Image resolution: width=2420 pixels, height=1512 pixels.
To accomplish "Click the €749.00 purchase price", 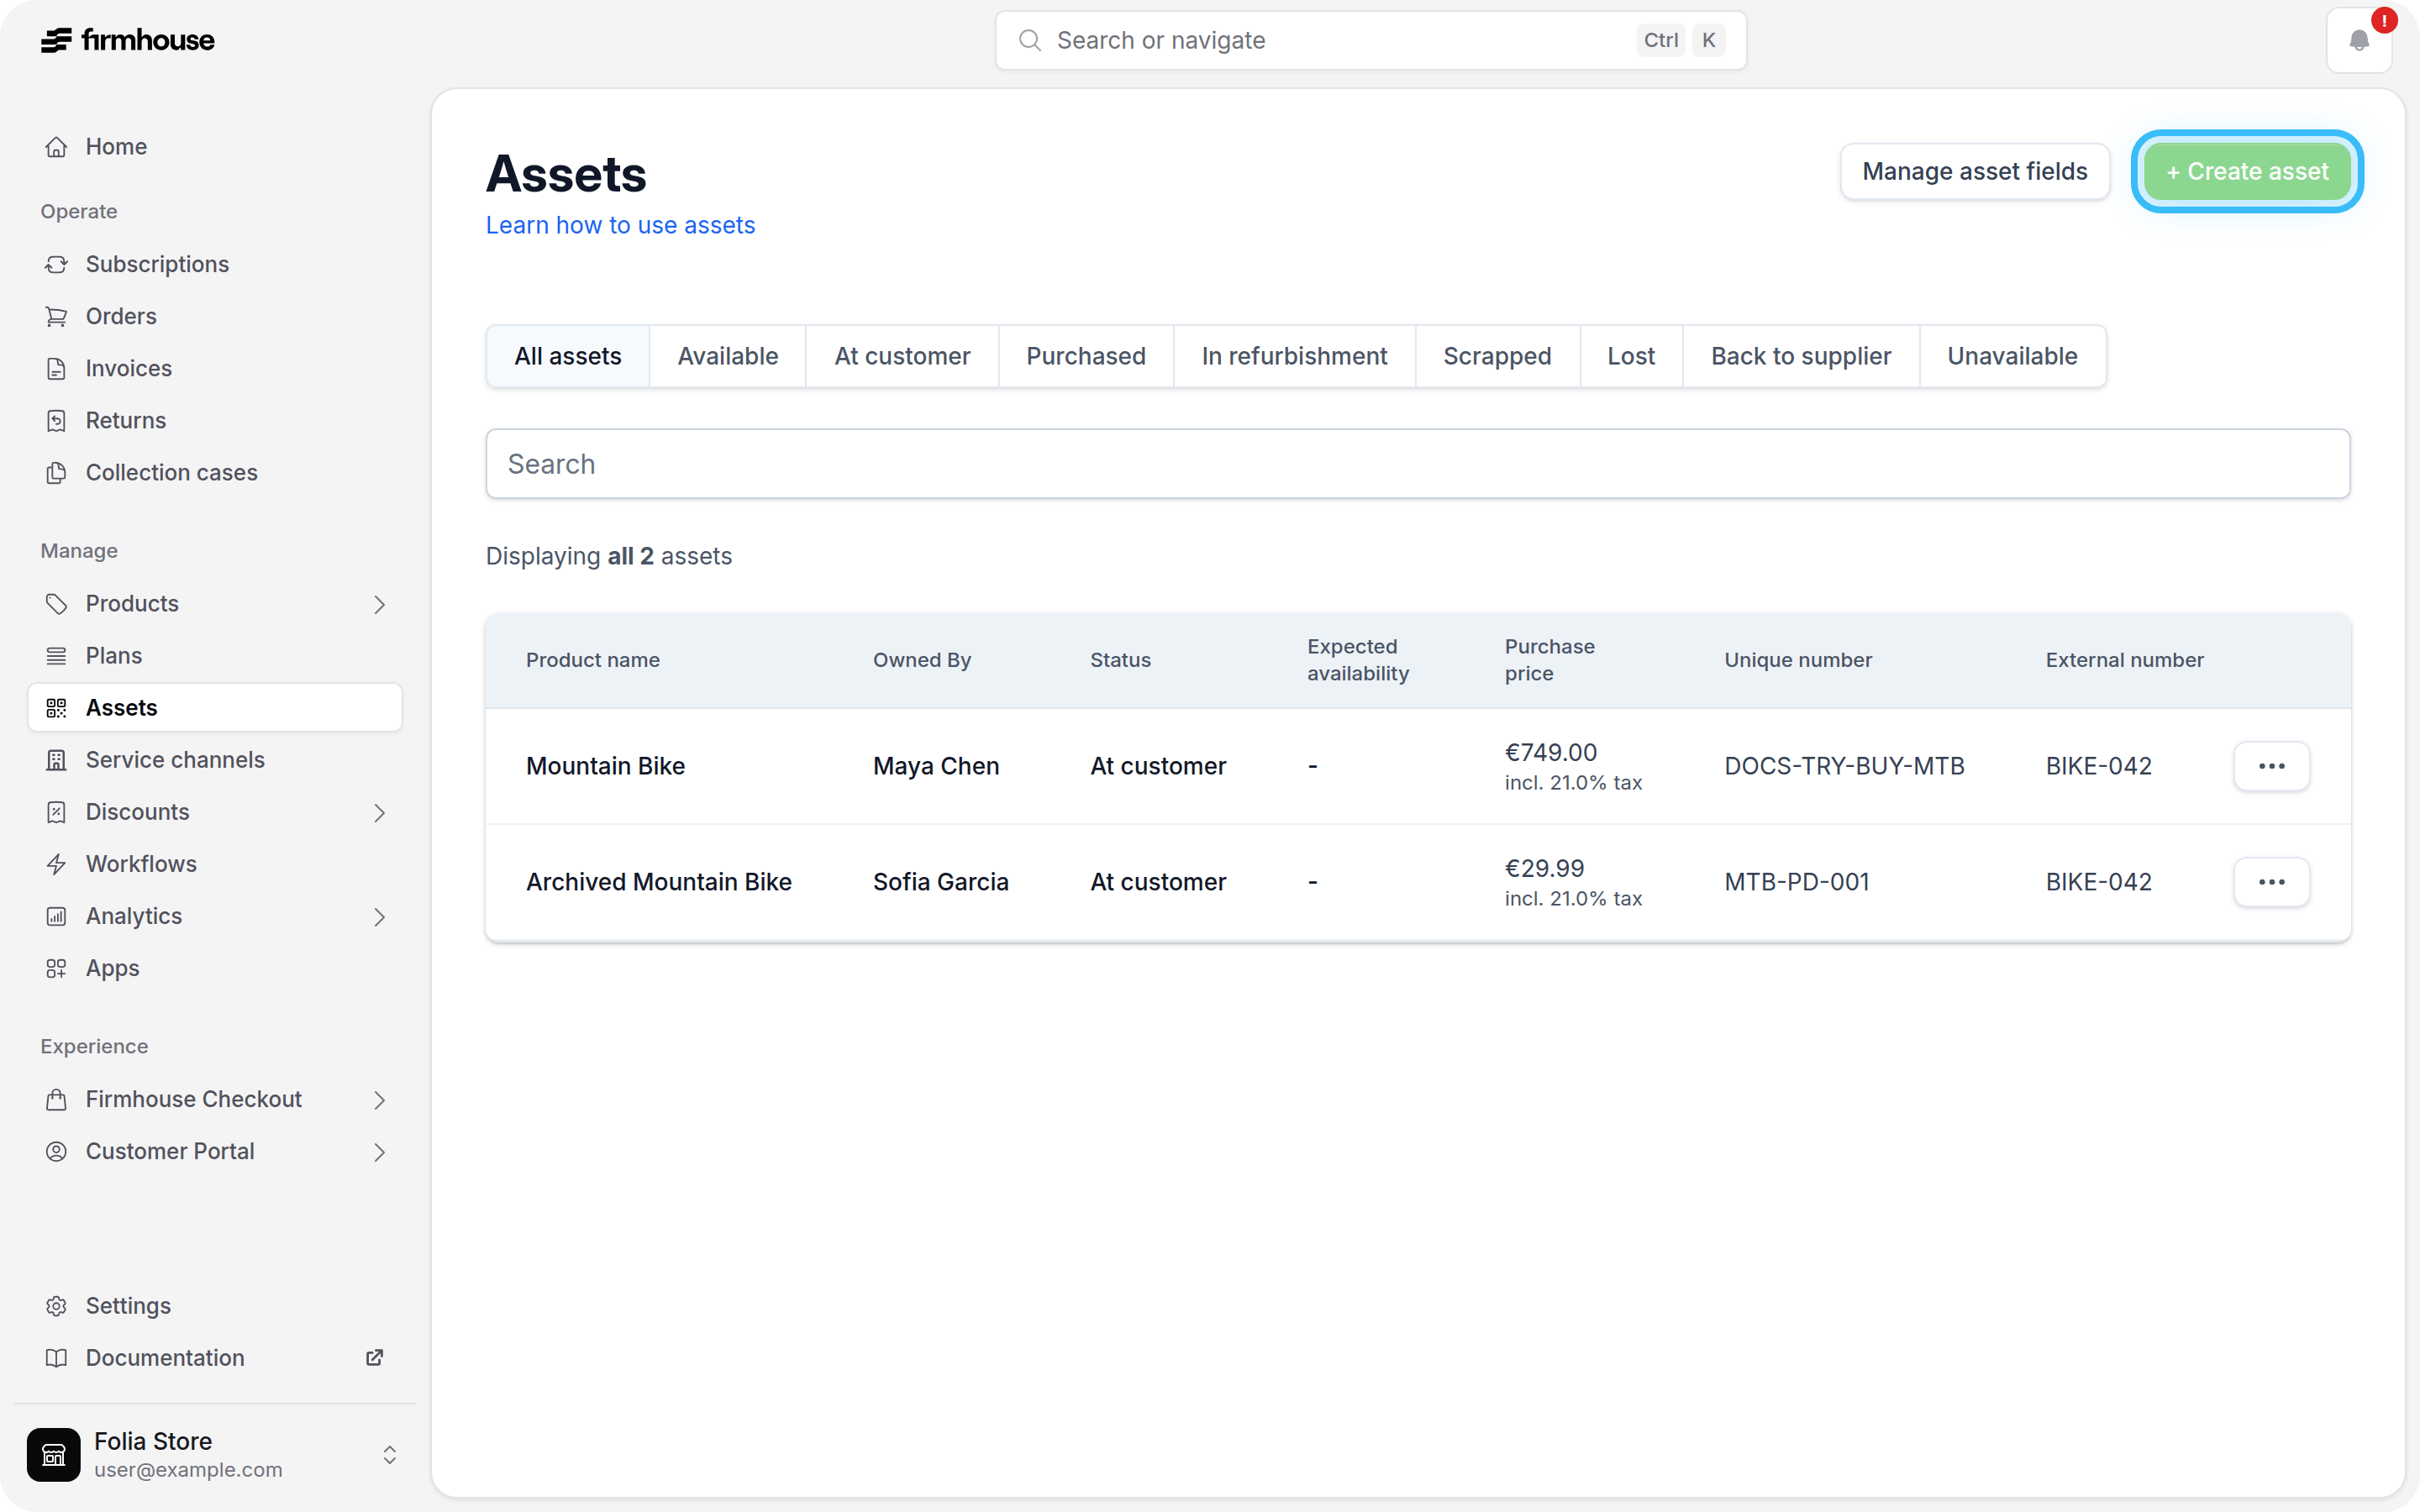I will click(x=1550, y=752).
